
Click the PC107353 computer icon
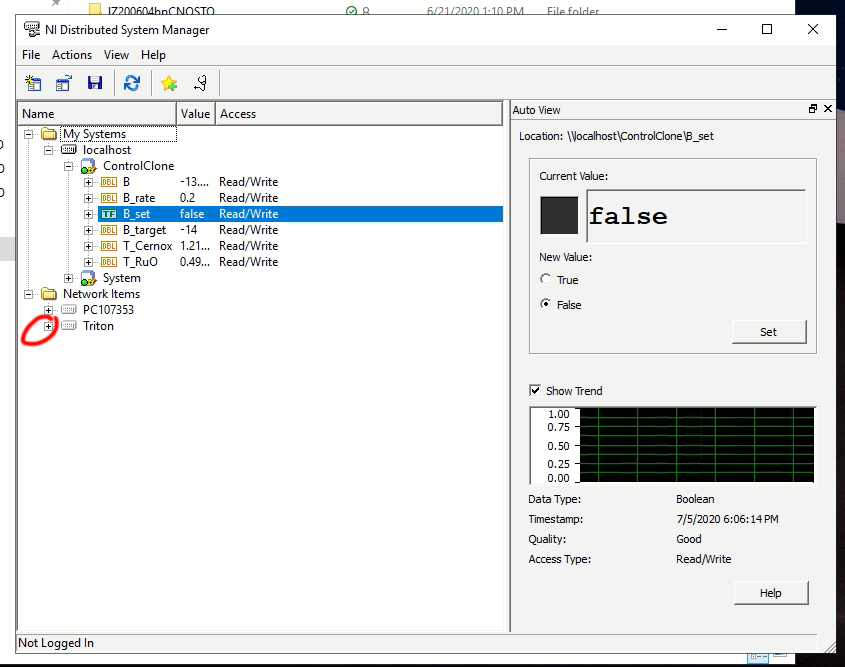point(68,310)
